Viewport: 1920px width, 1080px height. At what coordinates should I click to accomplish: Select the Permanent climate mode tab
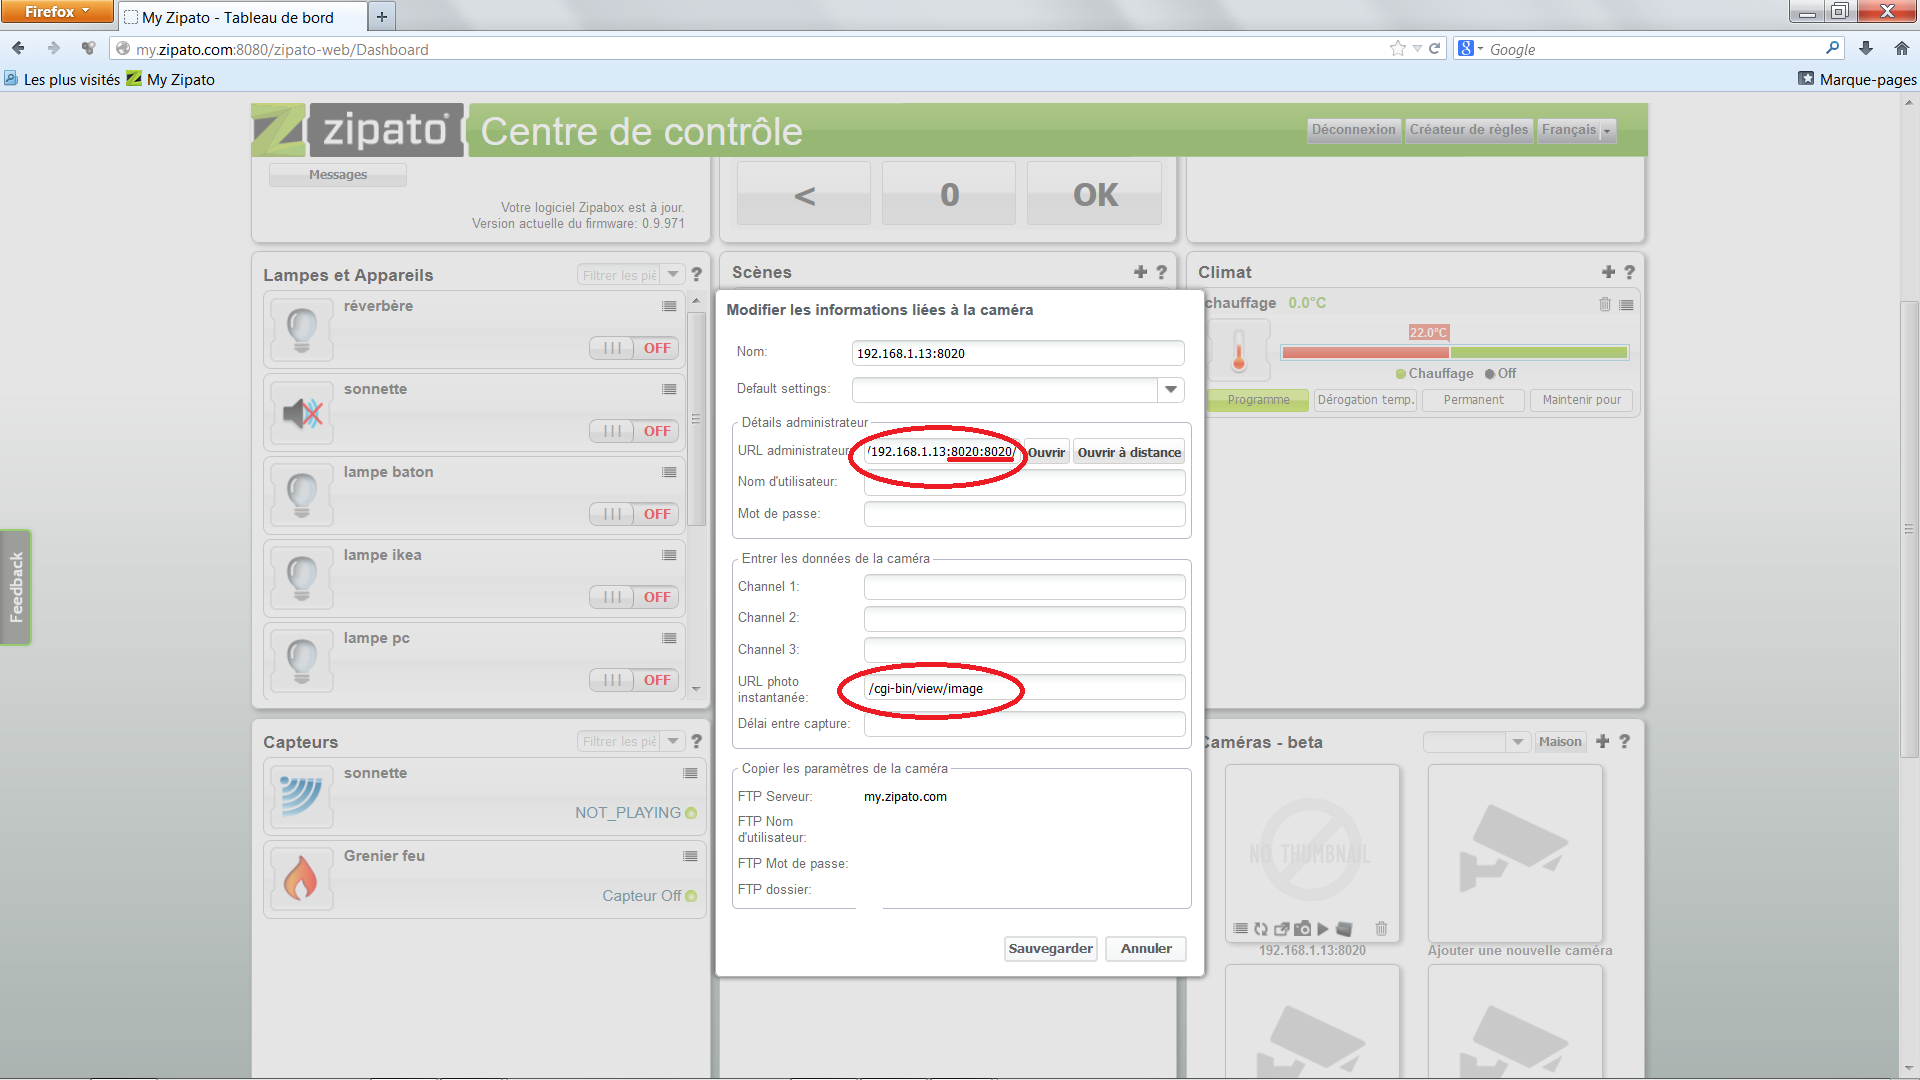point(1473,400)
